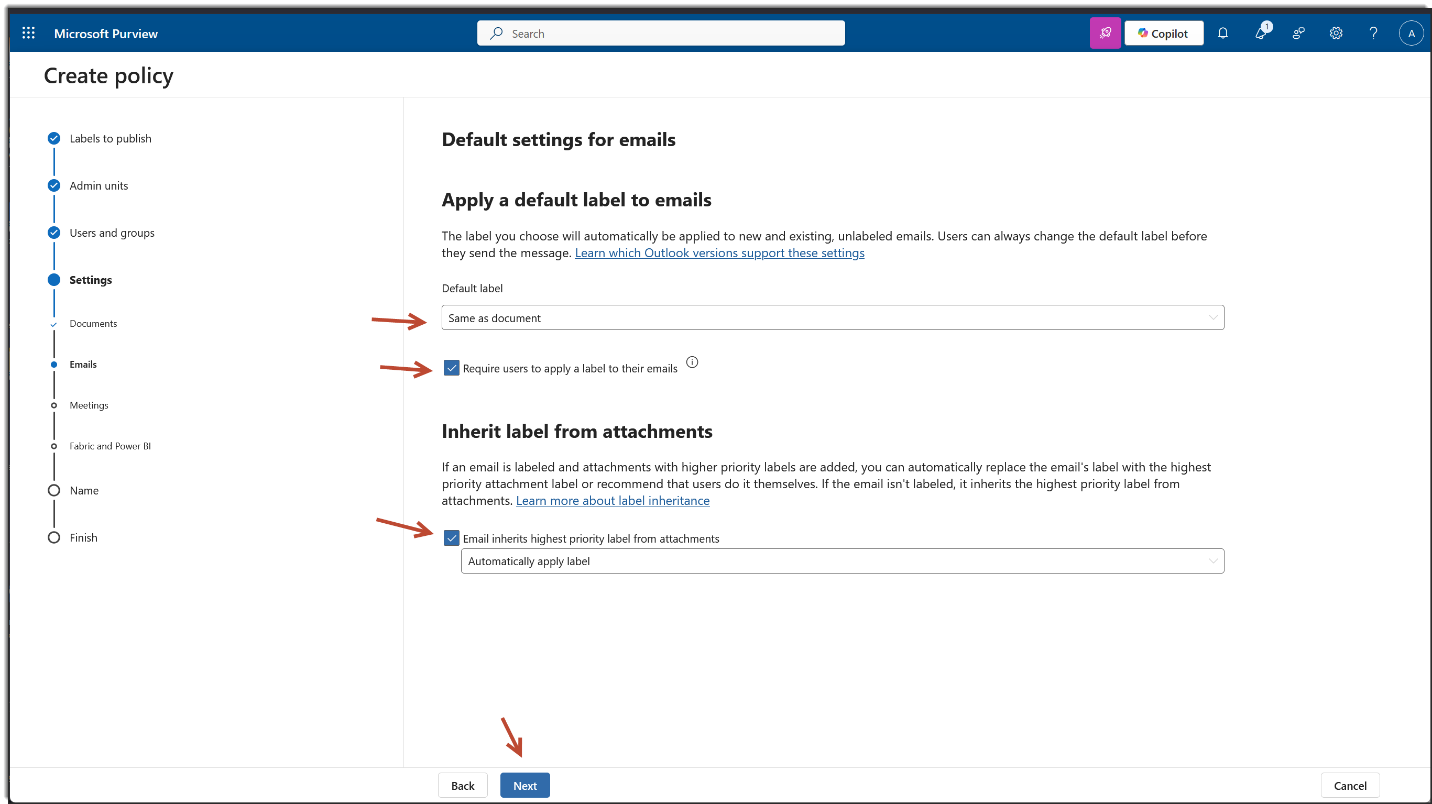Open the app launcher waffle icon
Image resolution: width=1432 pixels, height=804 pixels.
tap(28, 33)
